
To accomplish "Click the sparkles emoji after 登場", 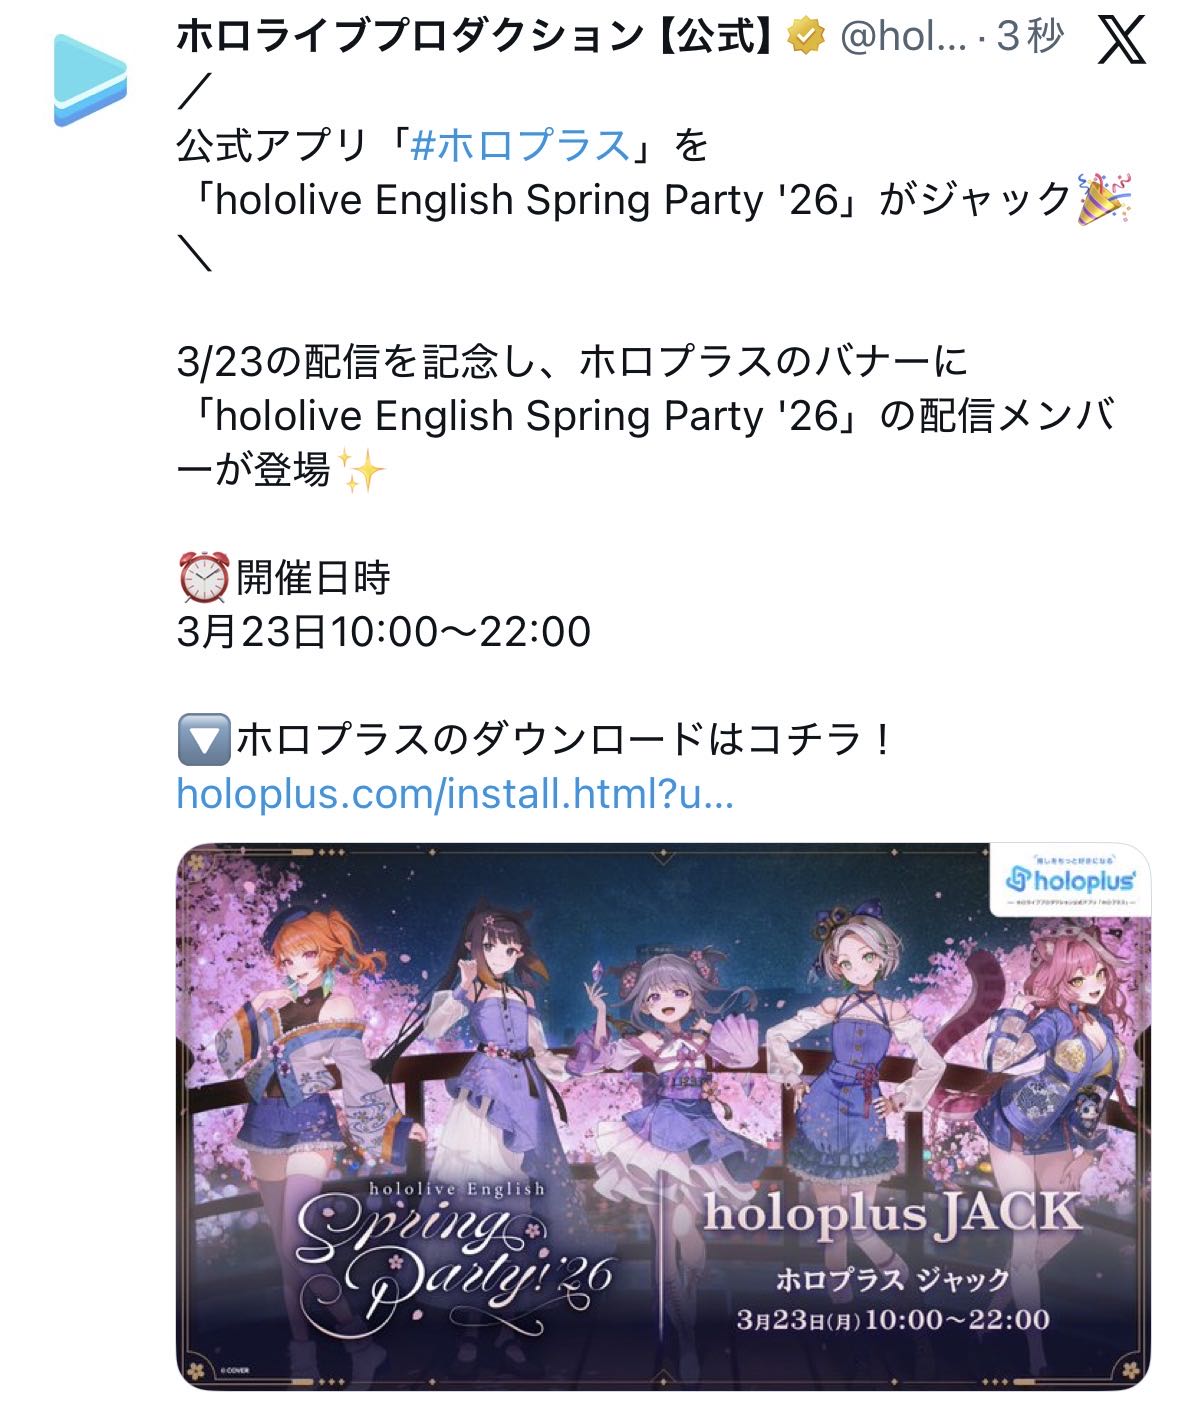I will 360,469.
